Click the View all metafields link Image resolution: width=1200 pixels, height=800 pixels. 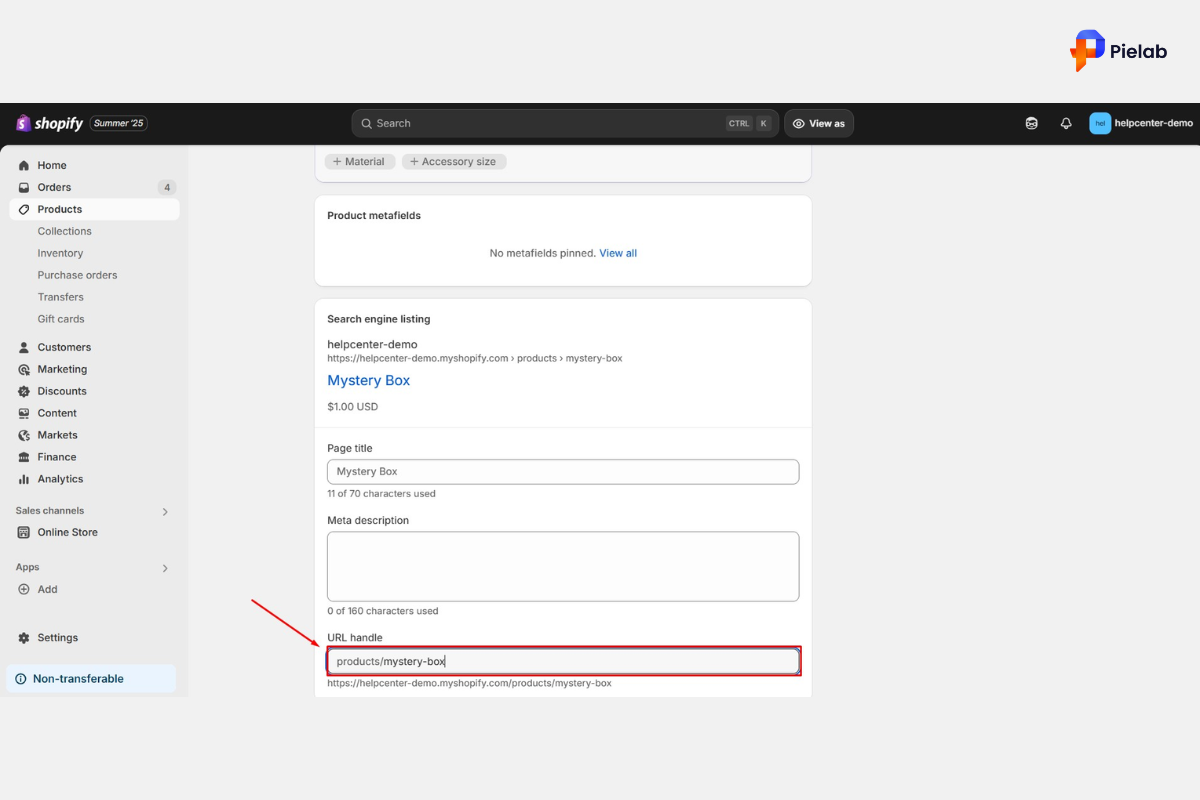(x=618, y=253)
